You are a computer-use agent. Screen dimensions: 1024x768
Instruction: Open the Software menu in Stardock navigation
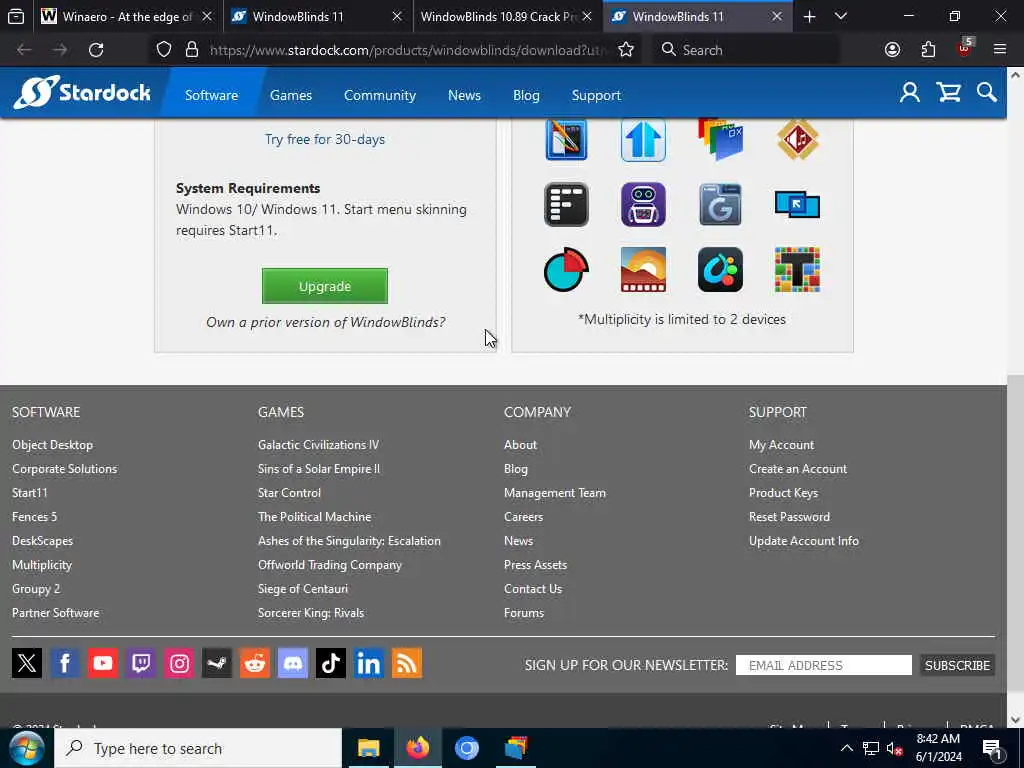[x=212, y=95]
